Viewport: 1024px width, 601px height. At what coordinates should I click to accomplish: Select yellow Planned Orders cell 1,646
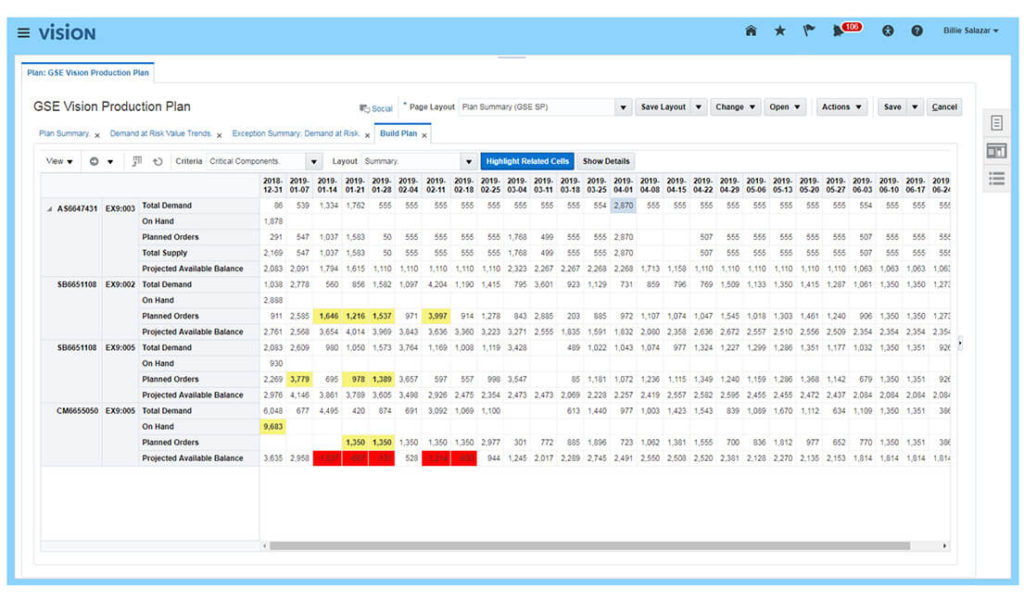327,316
